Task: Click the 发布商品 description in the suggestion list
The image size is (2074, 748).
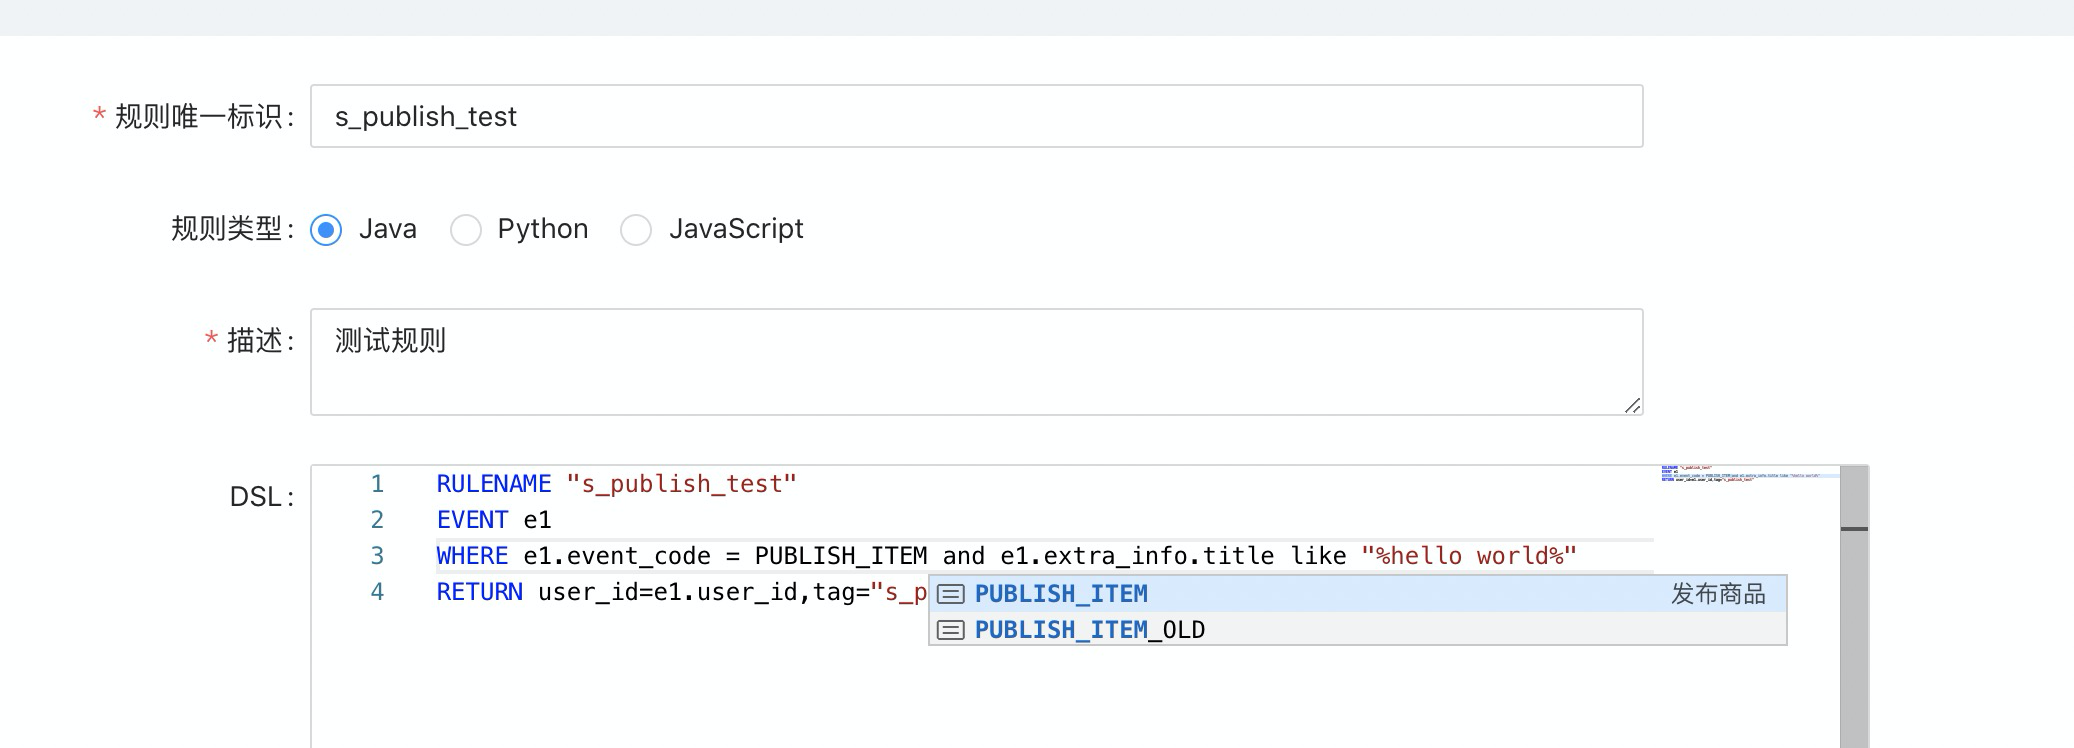Action: (1718, 594)
